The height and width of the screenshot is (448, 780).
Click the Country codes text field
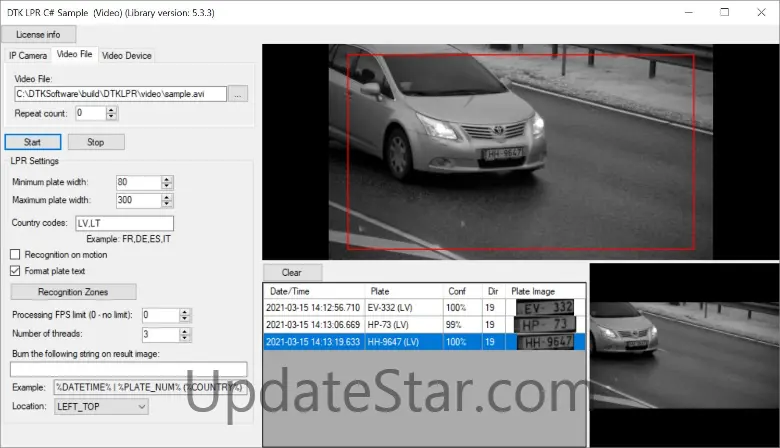pos(124,223)
